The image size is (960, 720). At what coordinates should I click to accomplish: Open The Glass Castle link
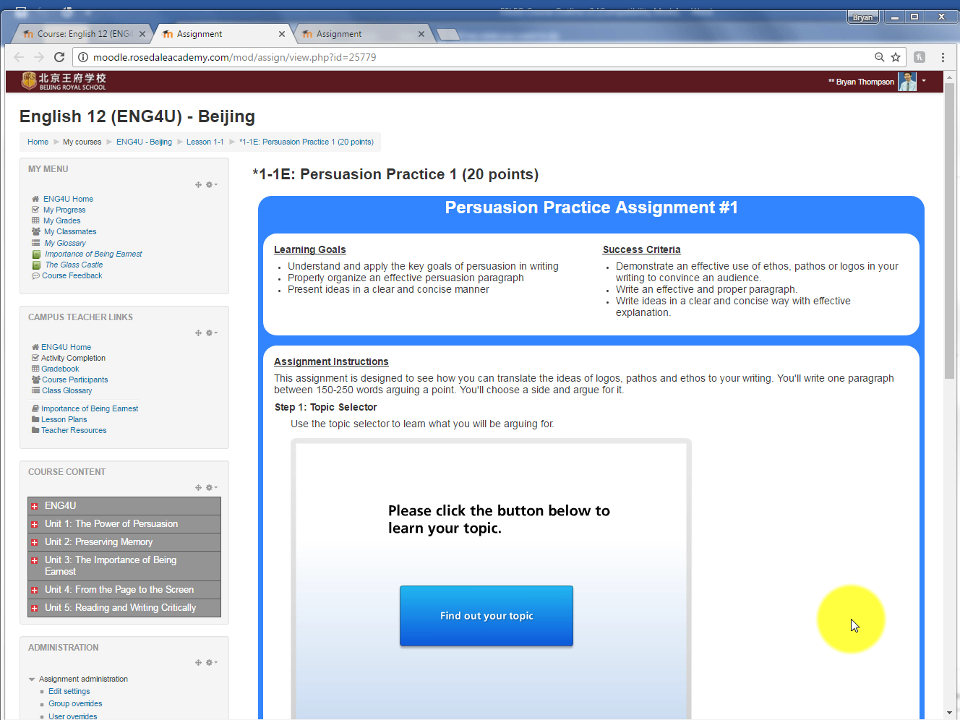tap(73, 265)
